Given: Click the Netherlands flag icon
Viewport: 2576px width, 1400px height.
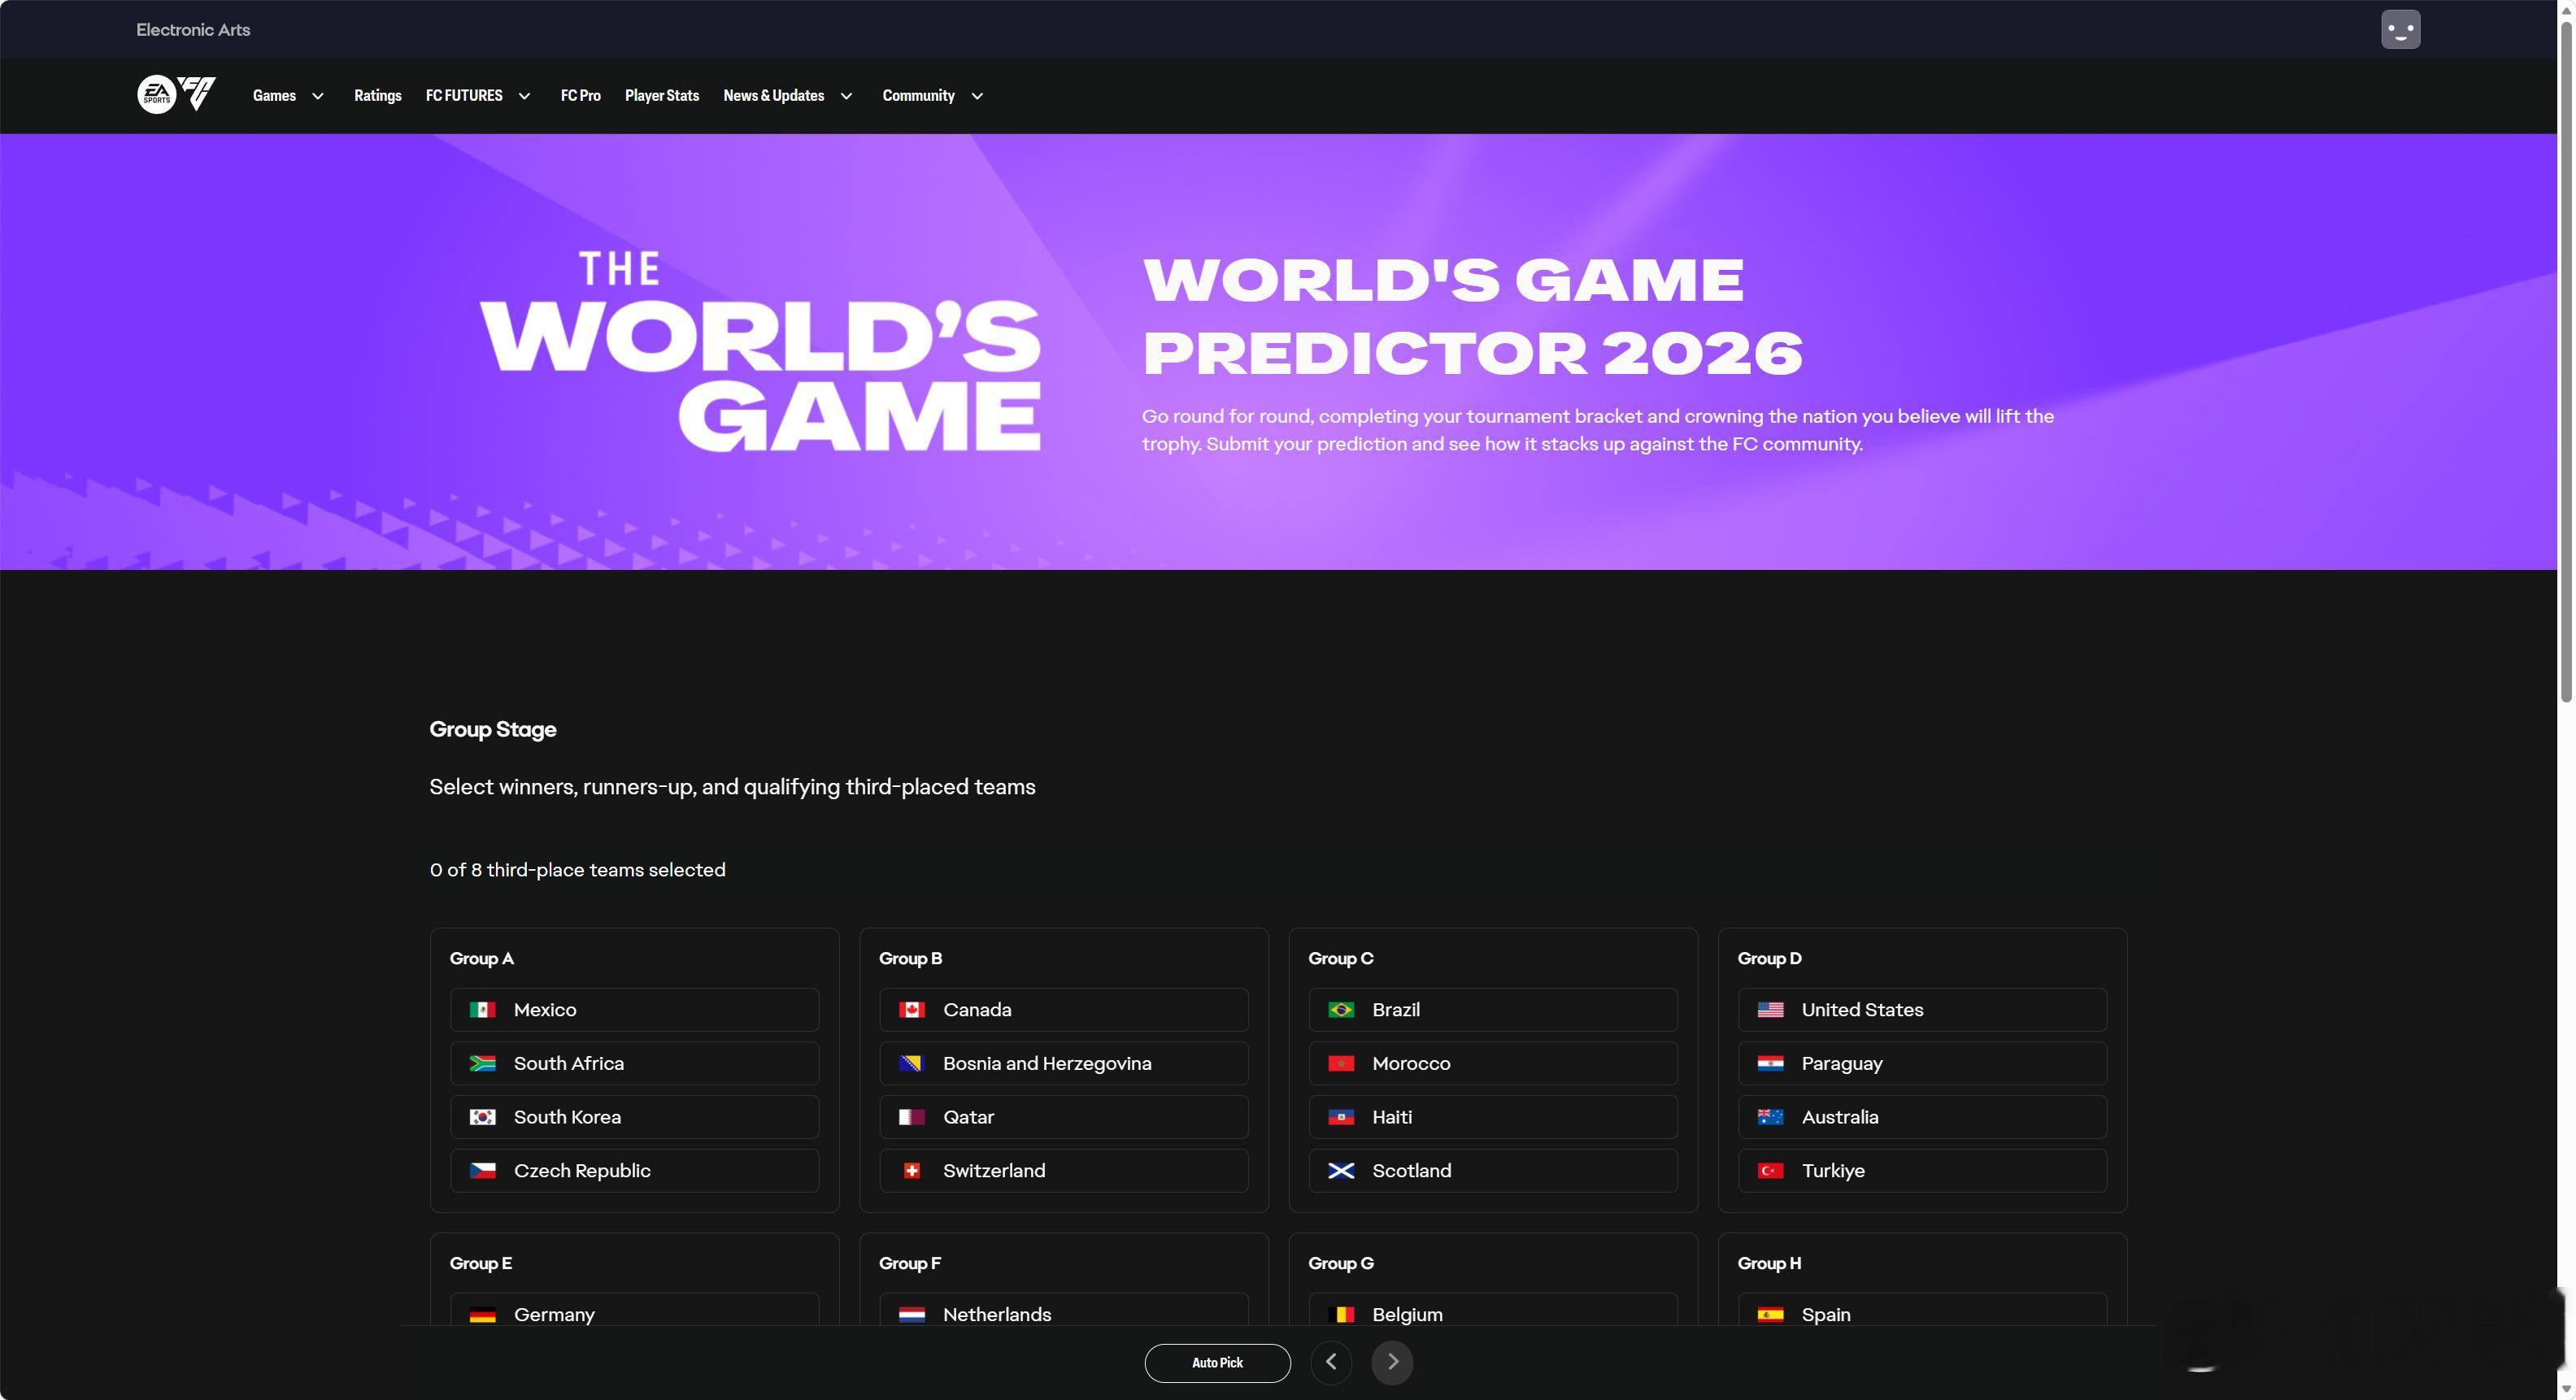Looking at the screenshot, I should [912, 1315].
